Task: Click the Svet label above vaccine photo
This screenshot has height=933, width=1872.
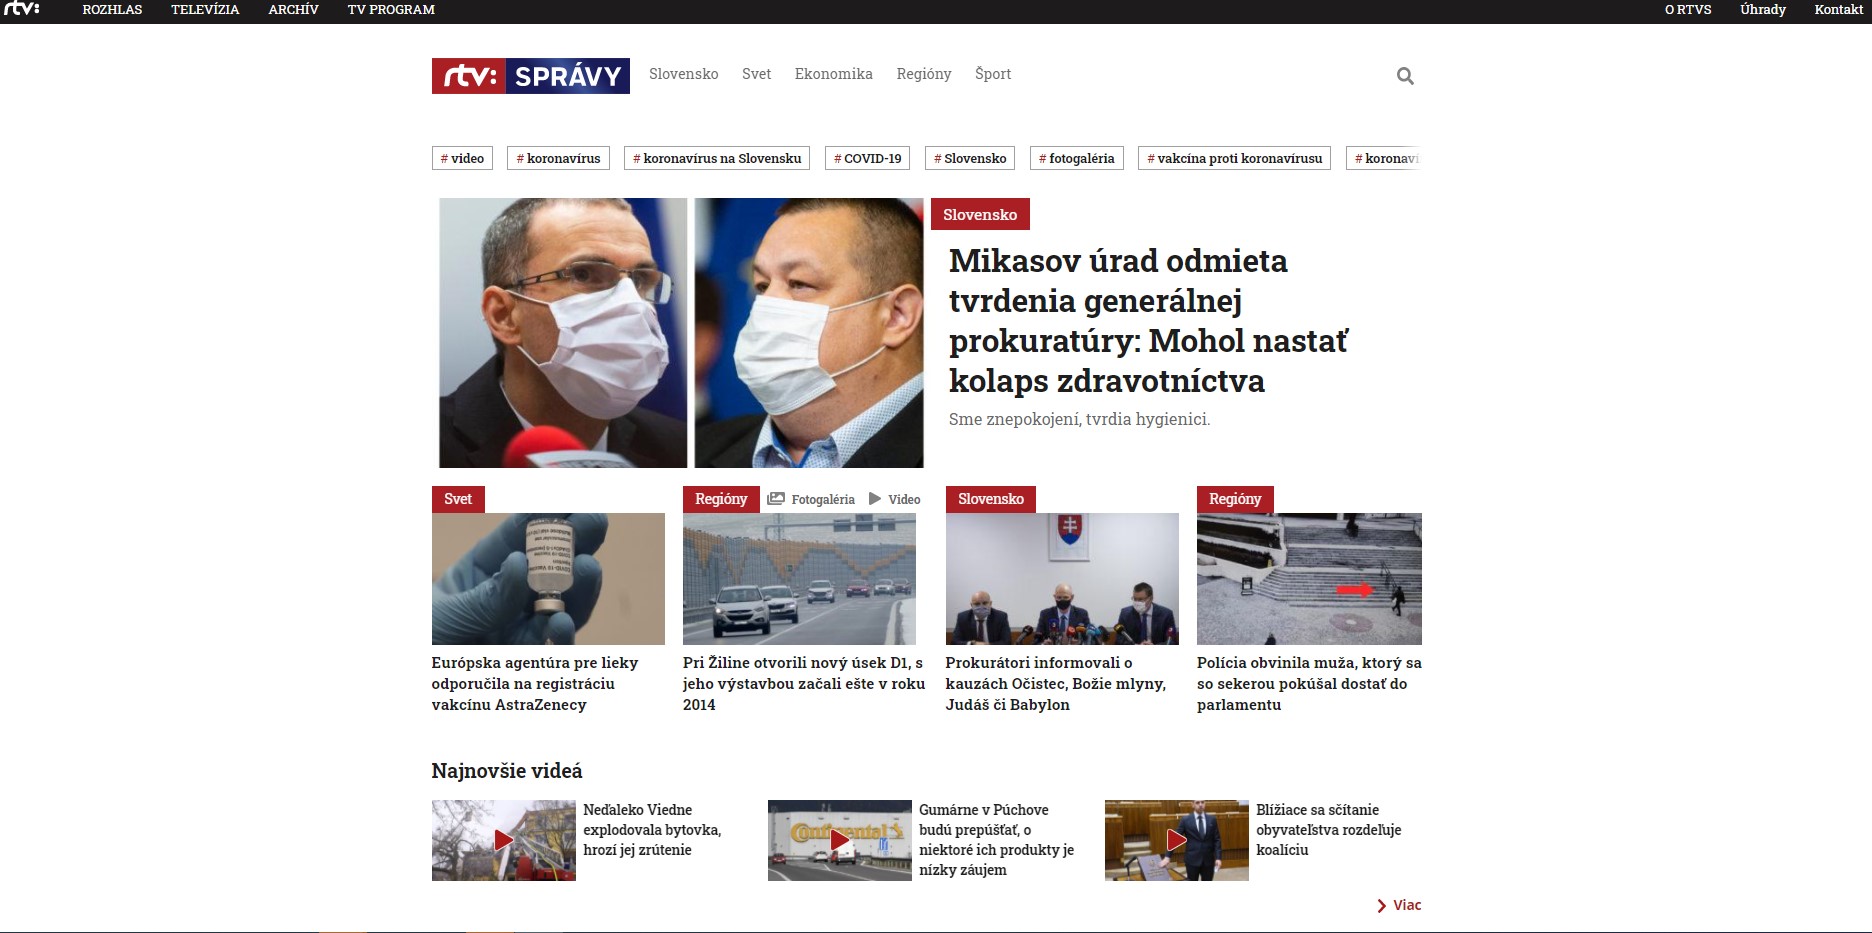Action: tap(458, 499)
